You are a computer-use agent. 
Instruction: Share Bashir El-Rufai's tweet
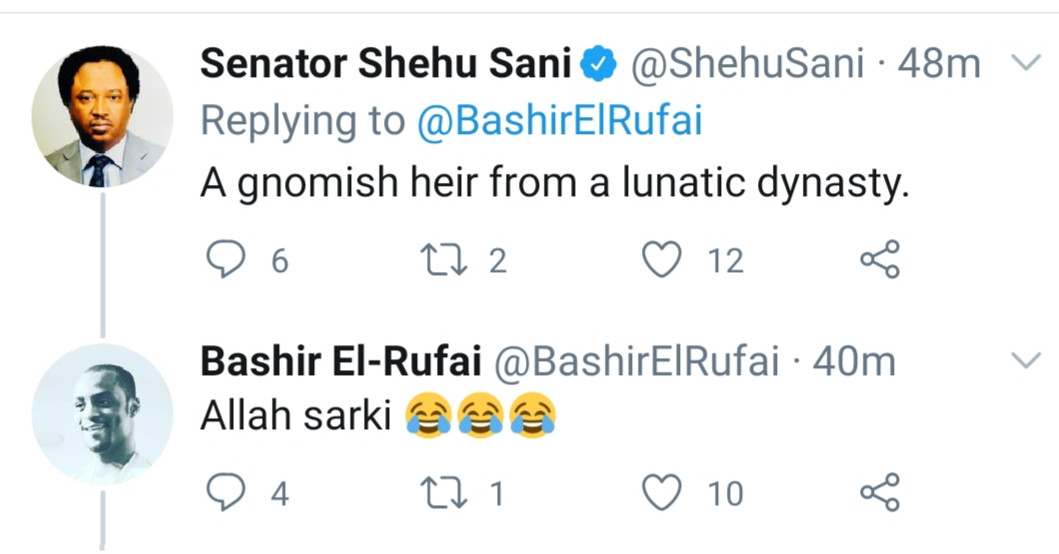pyautogui.click(x=880, y=493)
